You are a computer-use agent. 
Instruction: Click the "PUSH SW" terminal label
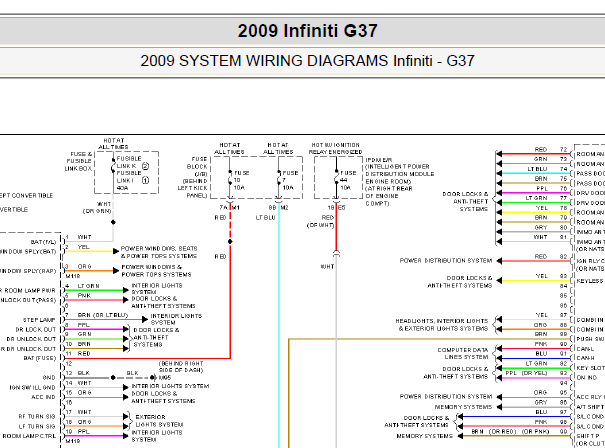[x=590, y=339]
